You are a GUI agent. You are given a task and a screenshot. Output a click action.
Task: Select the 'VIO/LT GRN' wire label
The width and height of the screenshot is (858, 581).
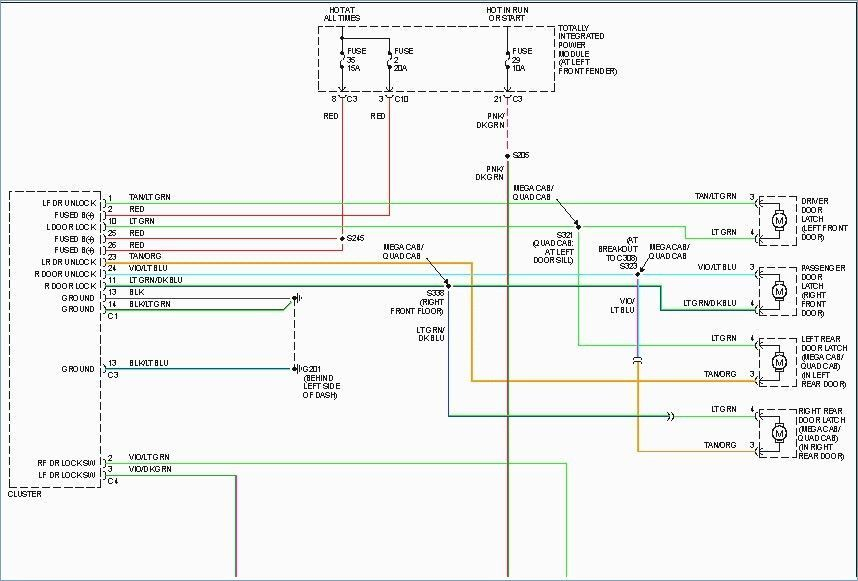point(149,457)
